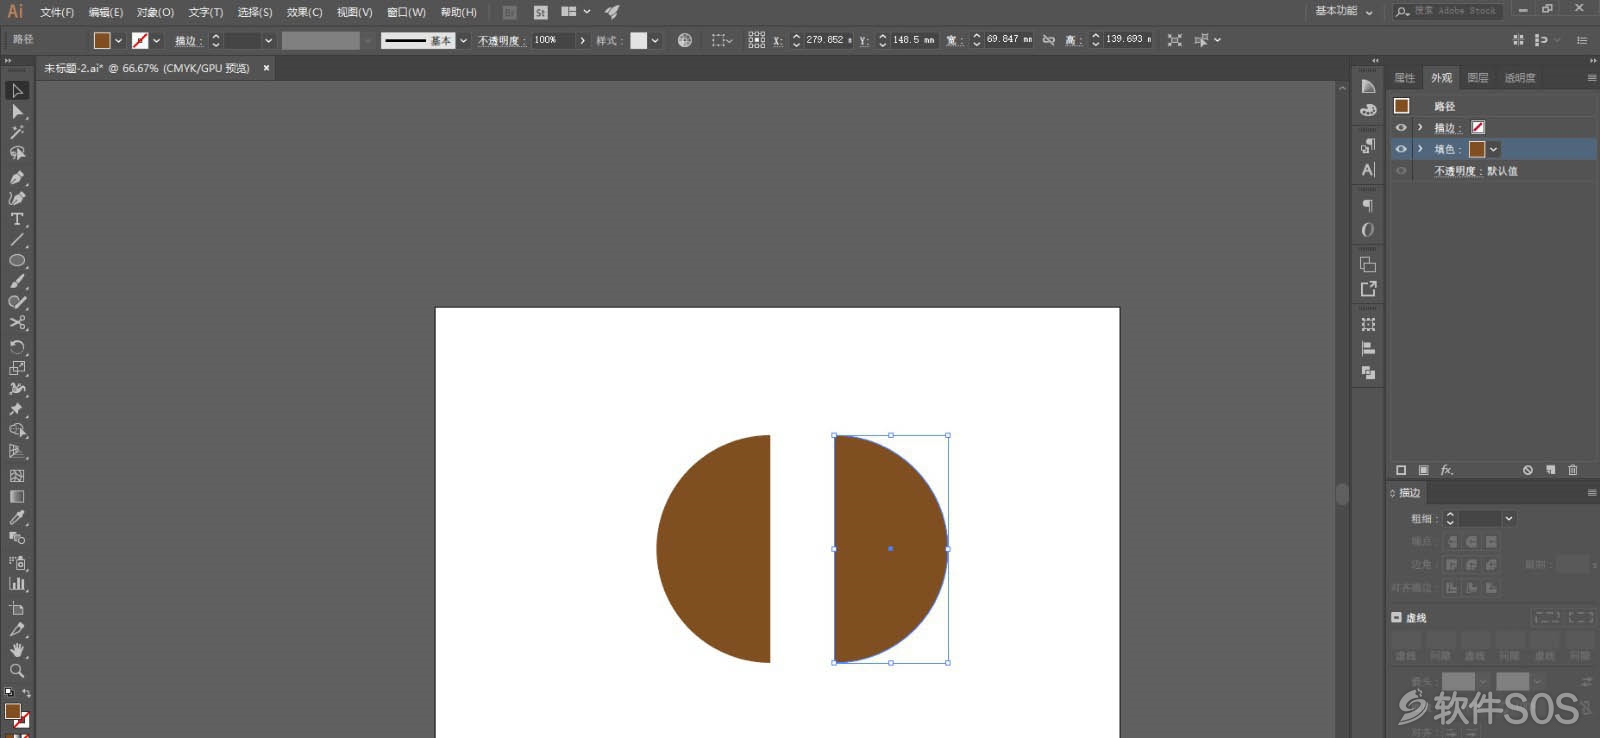Switch to the 属性 properties tab
Viewport: 1600px width, 738px height.
[1405, 78]
